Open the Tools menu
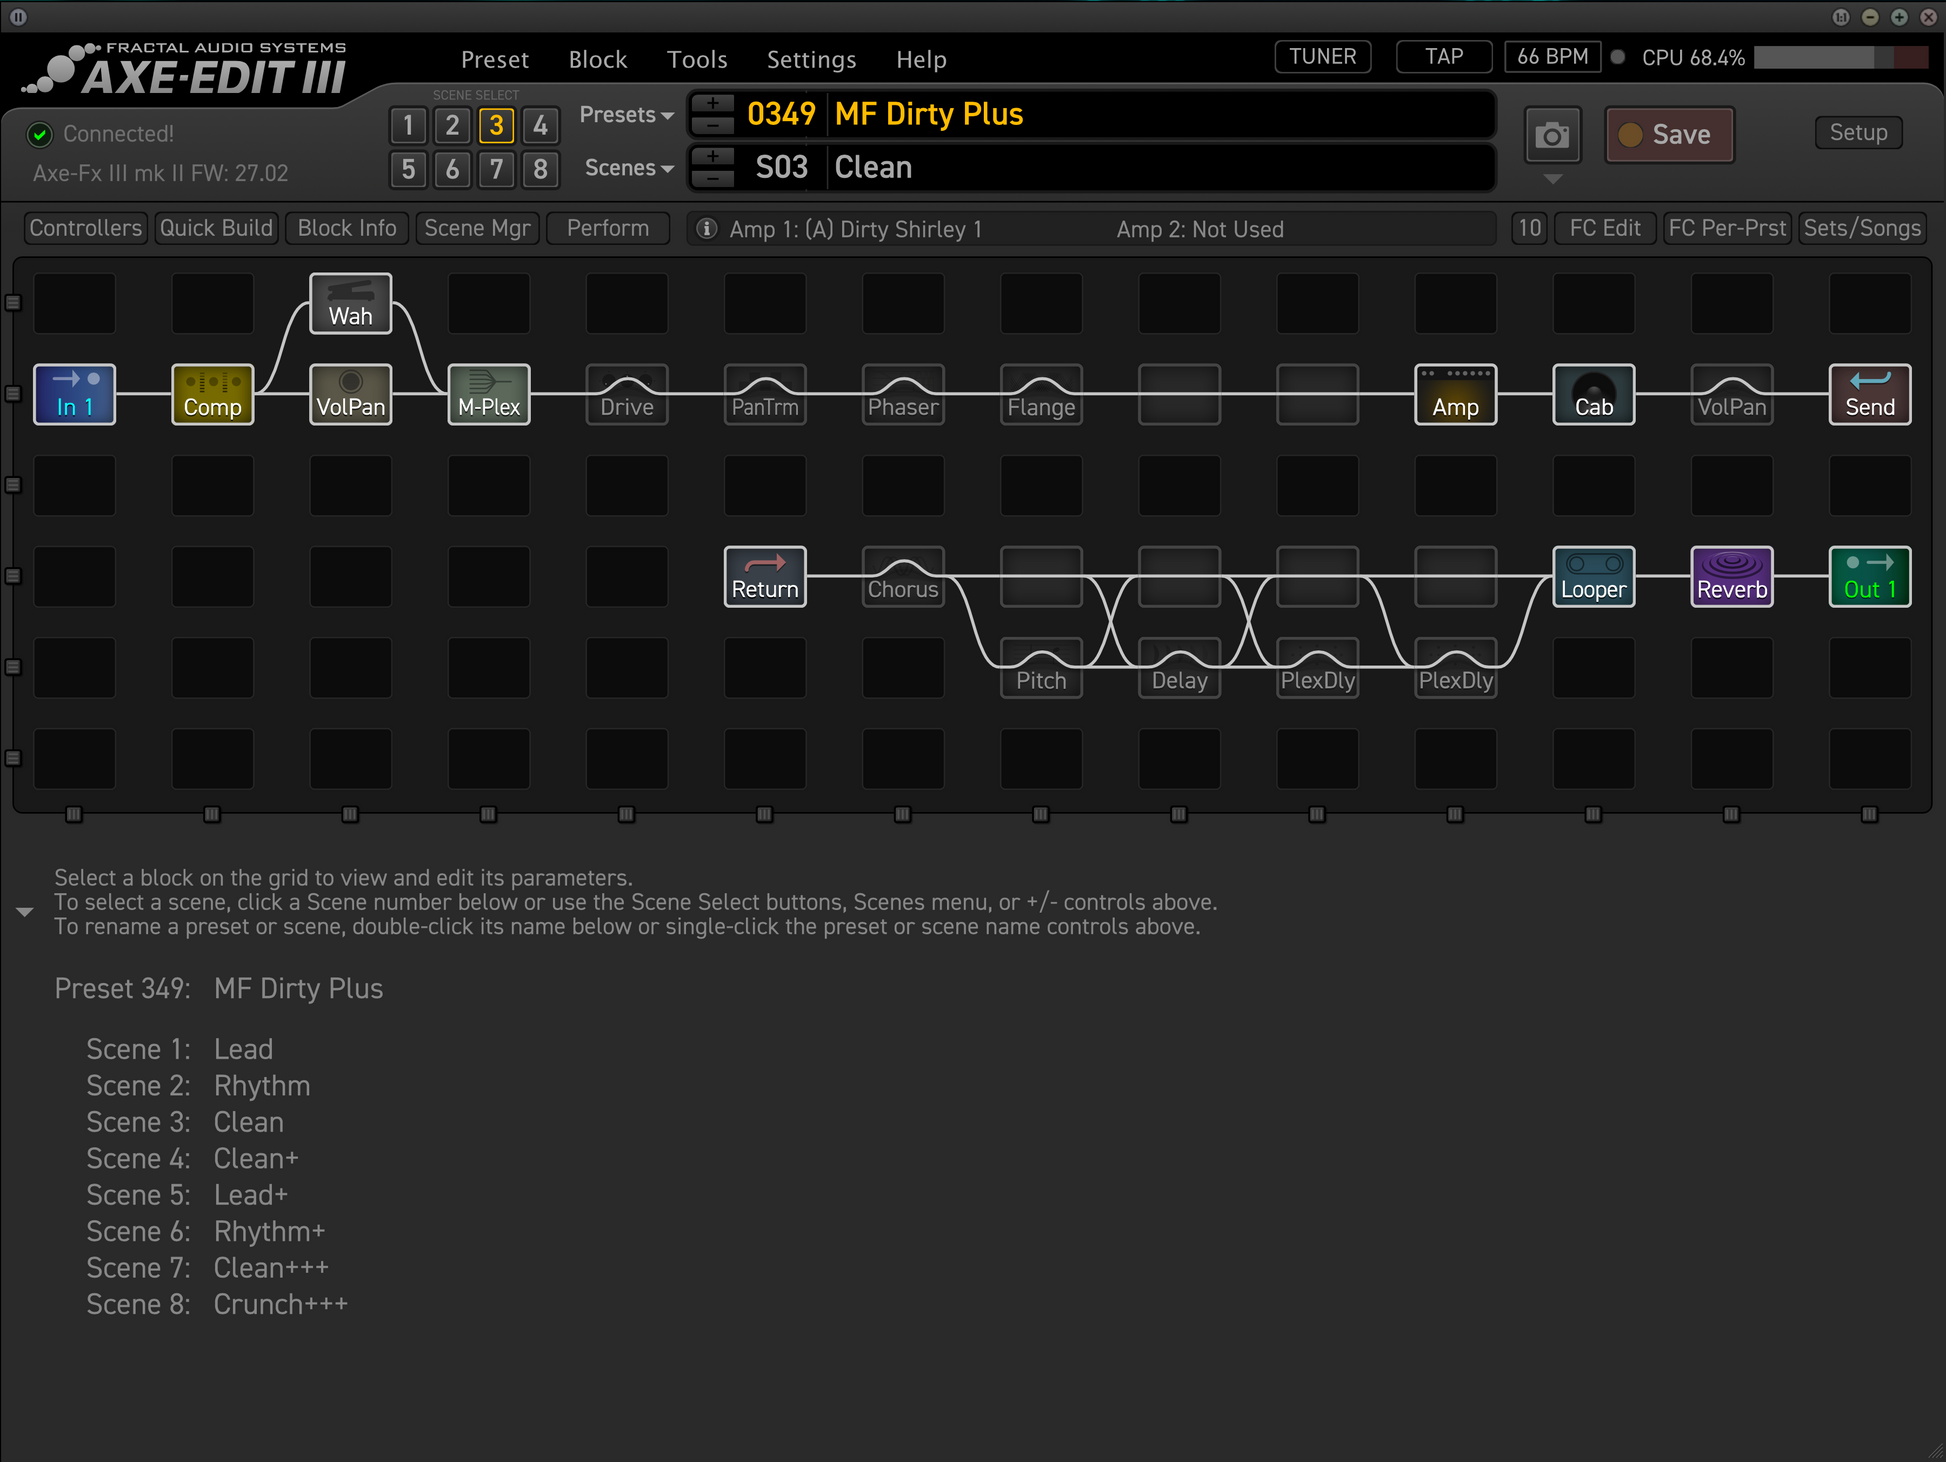Image resolution: width=1946 pixels, height=1462 pixels. (x=697, y=60)
